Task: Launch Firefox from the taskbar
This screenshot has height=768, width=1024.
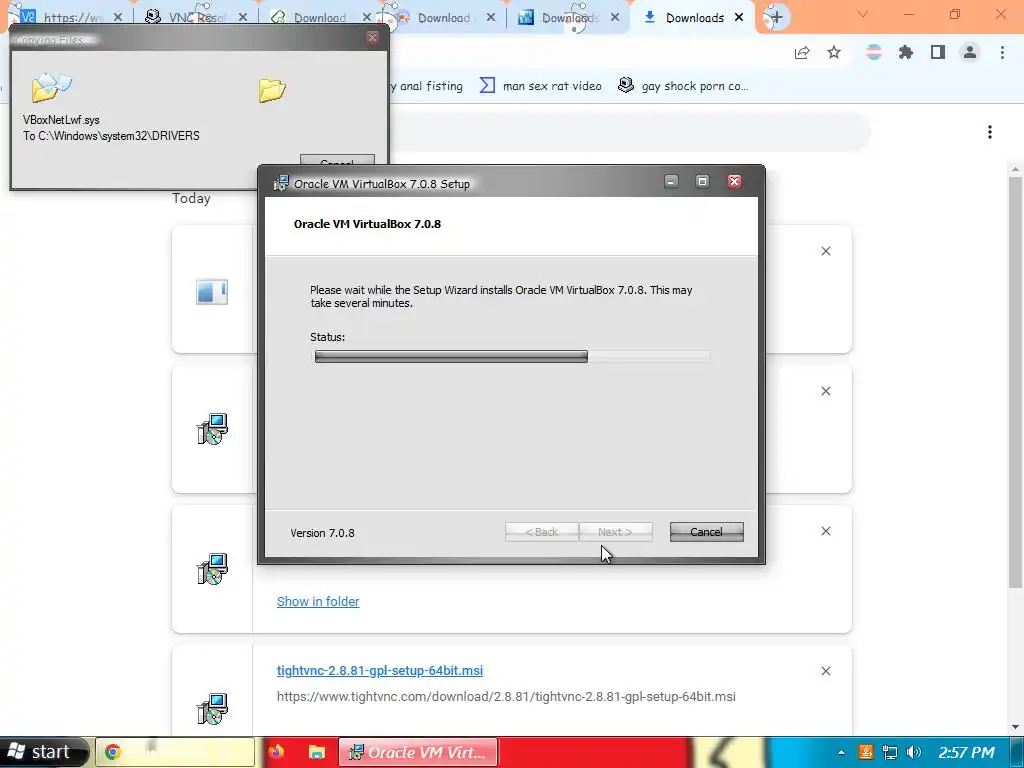Action: (276, 752)
